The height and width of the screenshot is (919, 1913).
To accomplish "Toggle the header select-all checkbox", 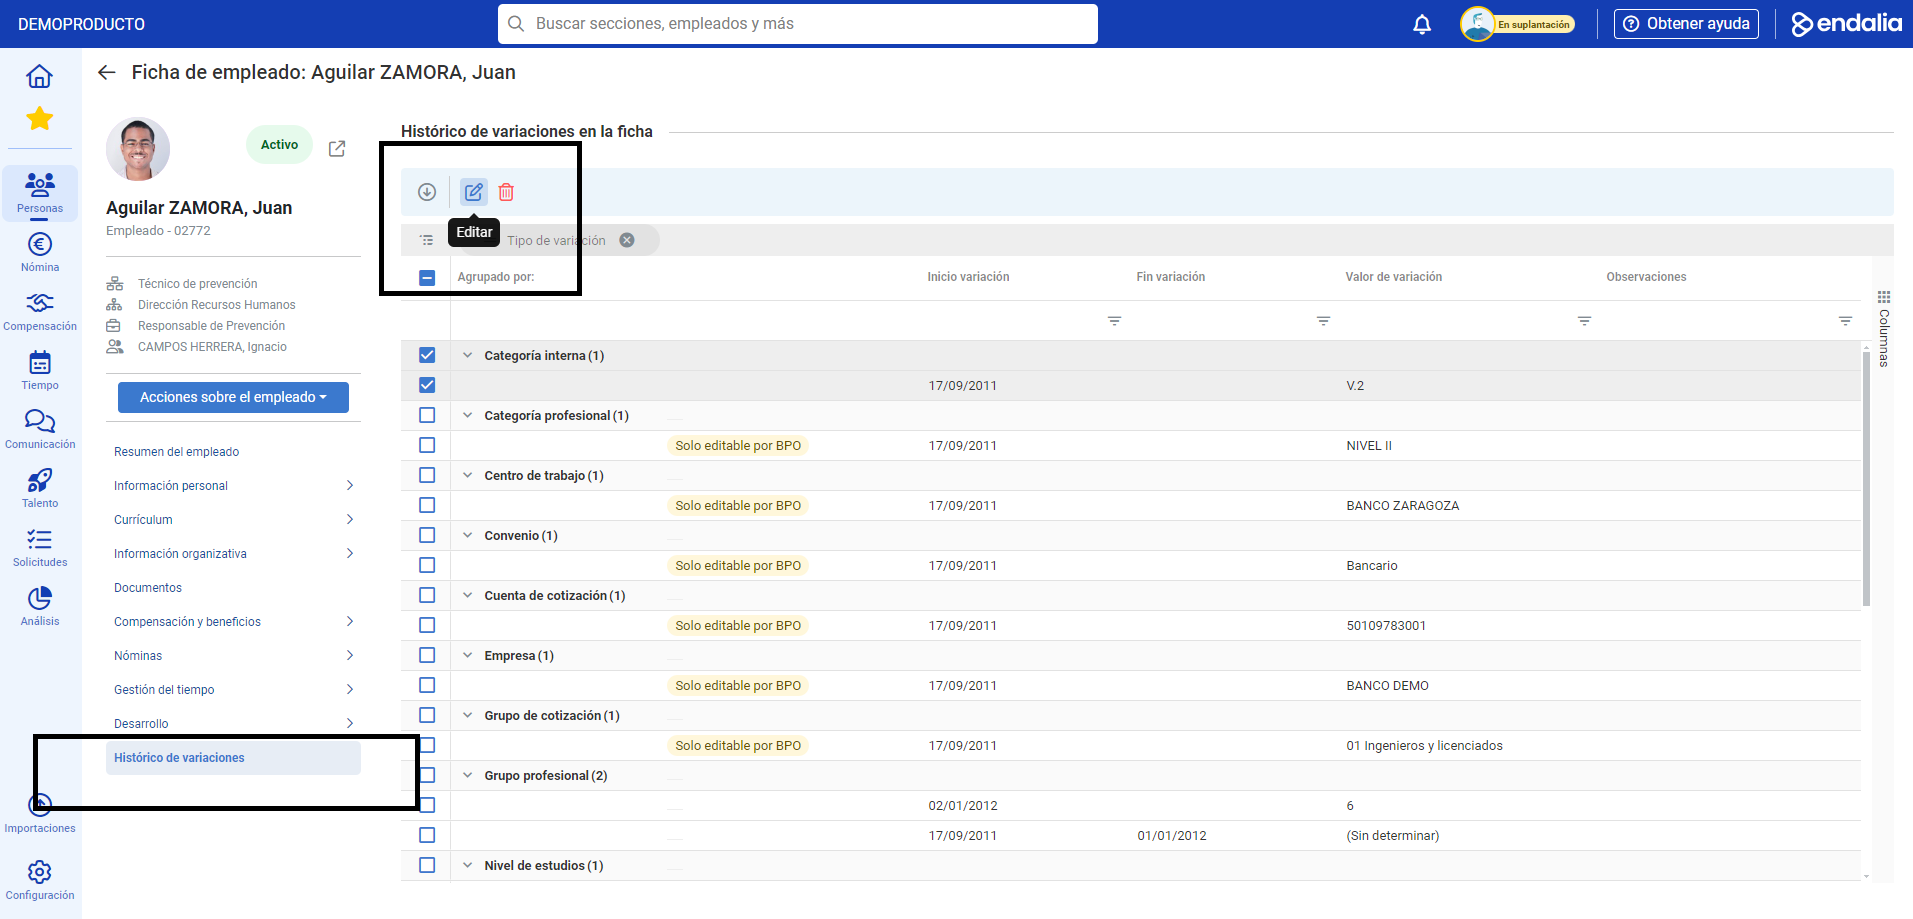I will pos(427,277).
